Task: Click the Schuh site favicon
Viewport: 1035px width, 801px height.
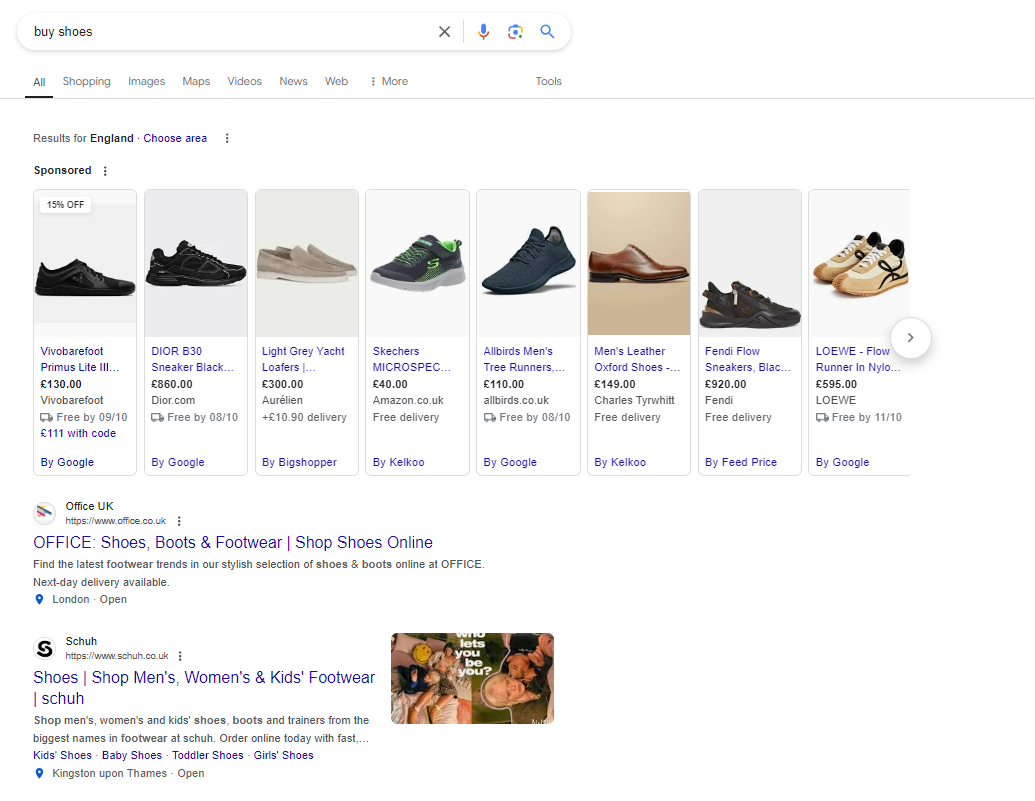Action: [45, 648]
